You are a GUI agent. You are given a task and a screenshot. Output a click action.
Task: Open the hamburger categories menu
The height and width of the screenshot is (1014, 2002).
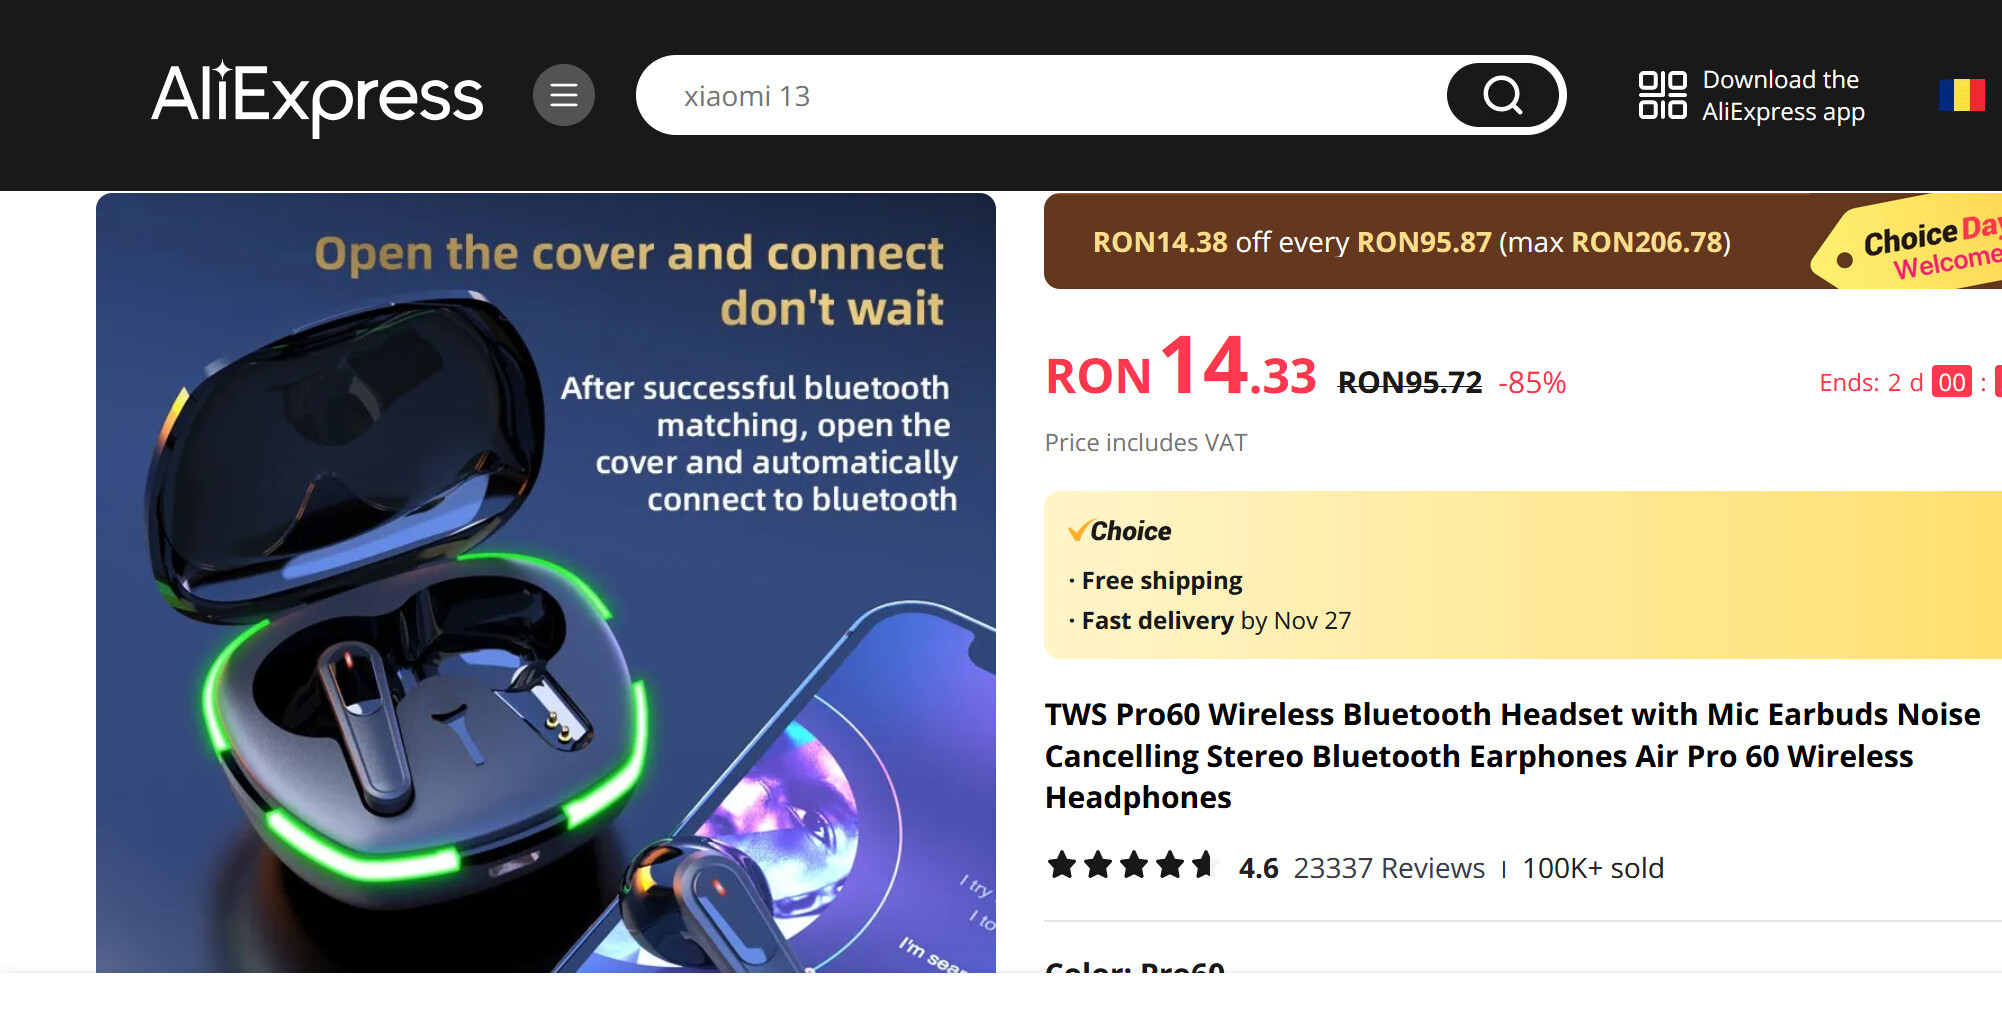tap(564, 95)
